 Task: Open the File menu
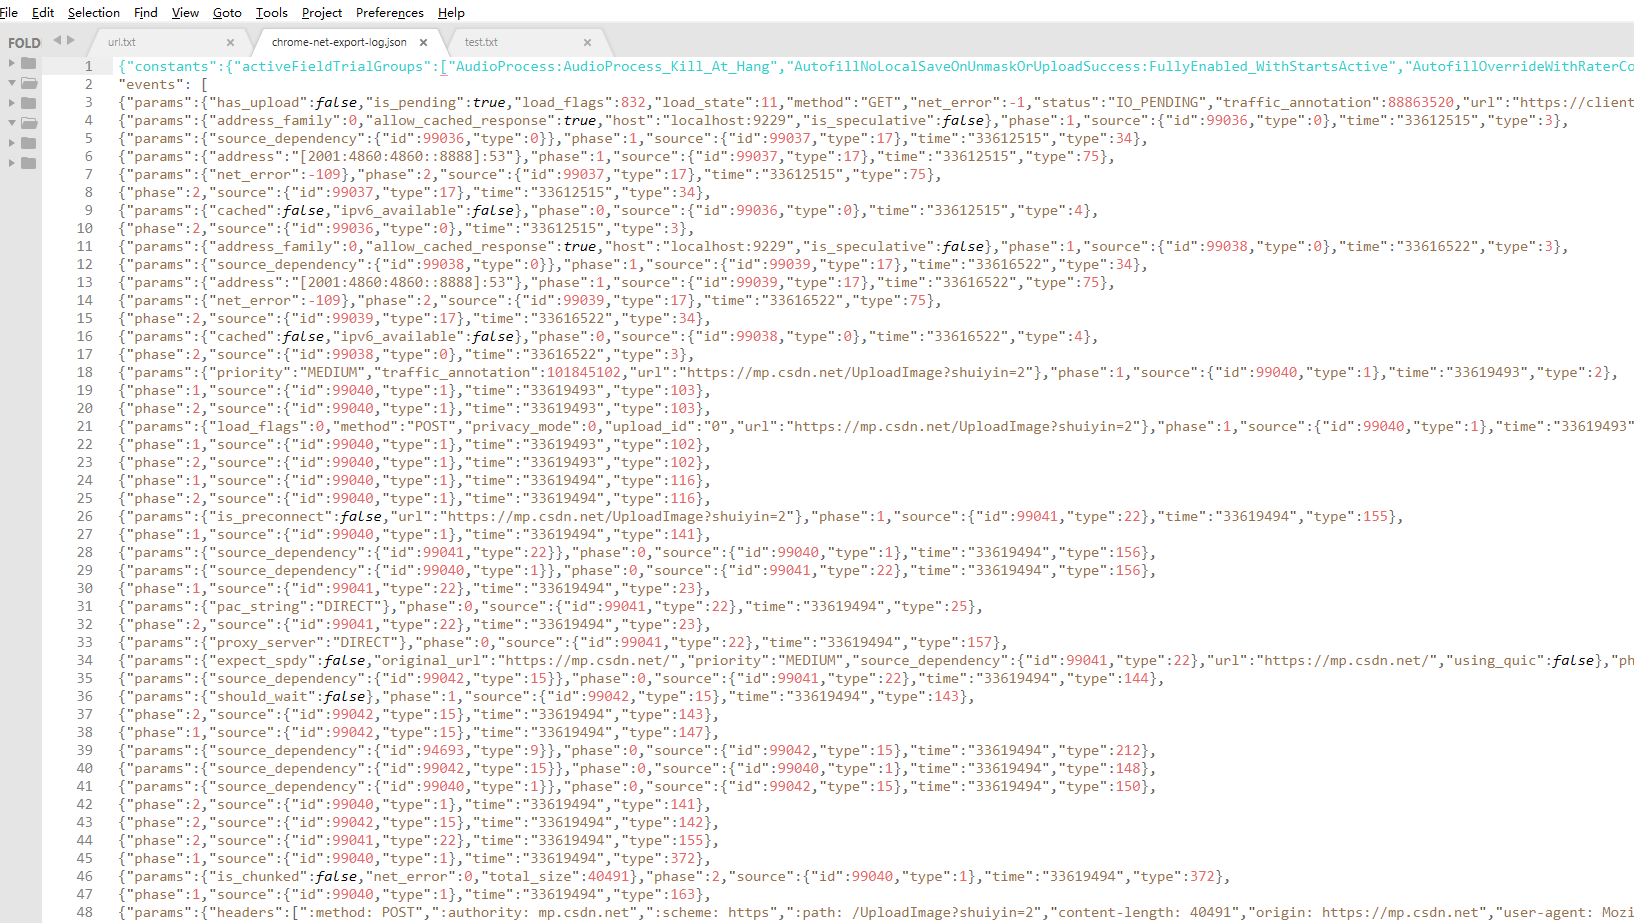(x=8, y=13)
